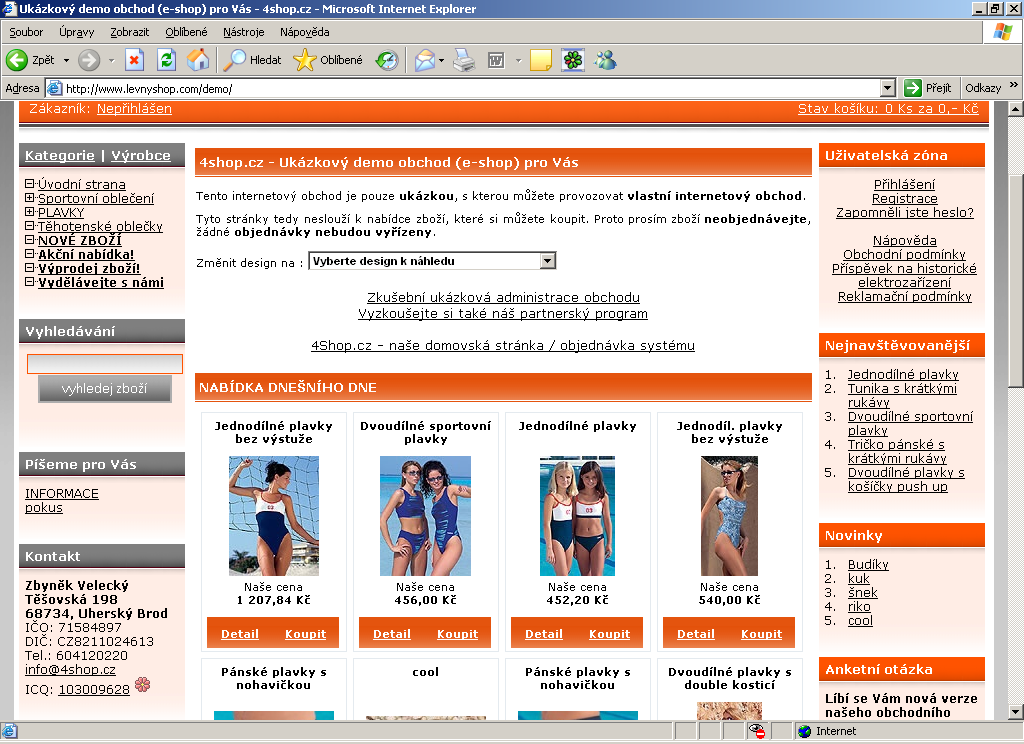Click the thumbnail of two girls Jednodílné plavky
This screenshot has height=744, width=1024.
[577, 516]
